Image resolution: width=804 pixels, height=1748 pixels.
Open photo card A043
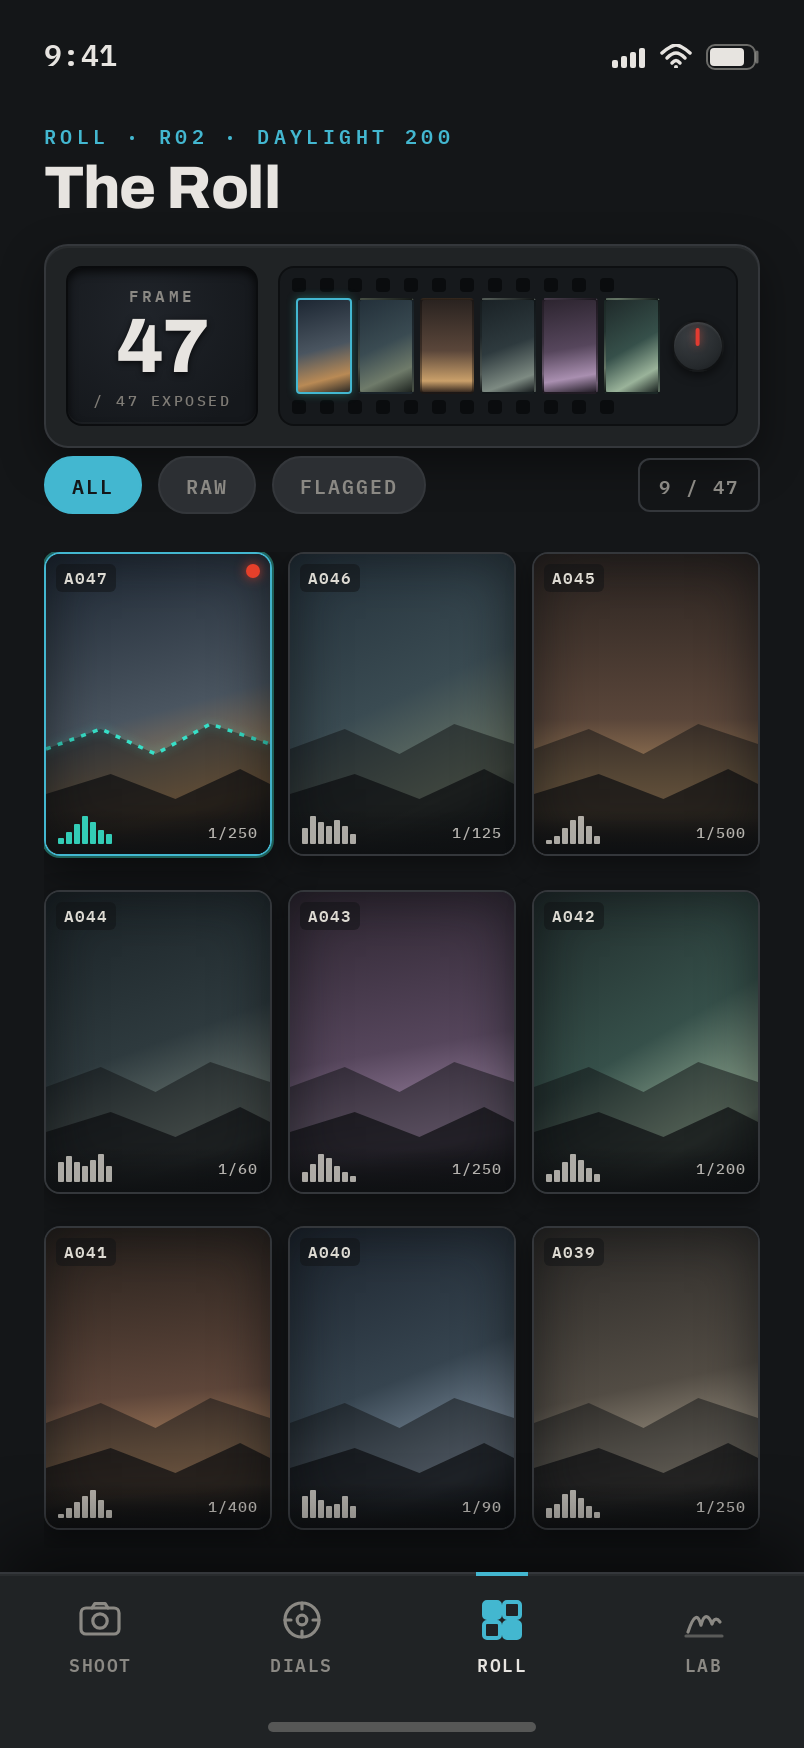point(402,1042)
